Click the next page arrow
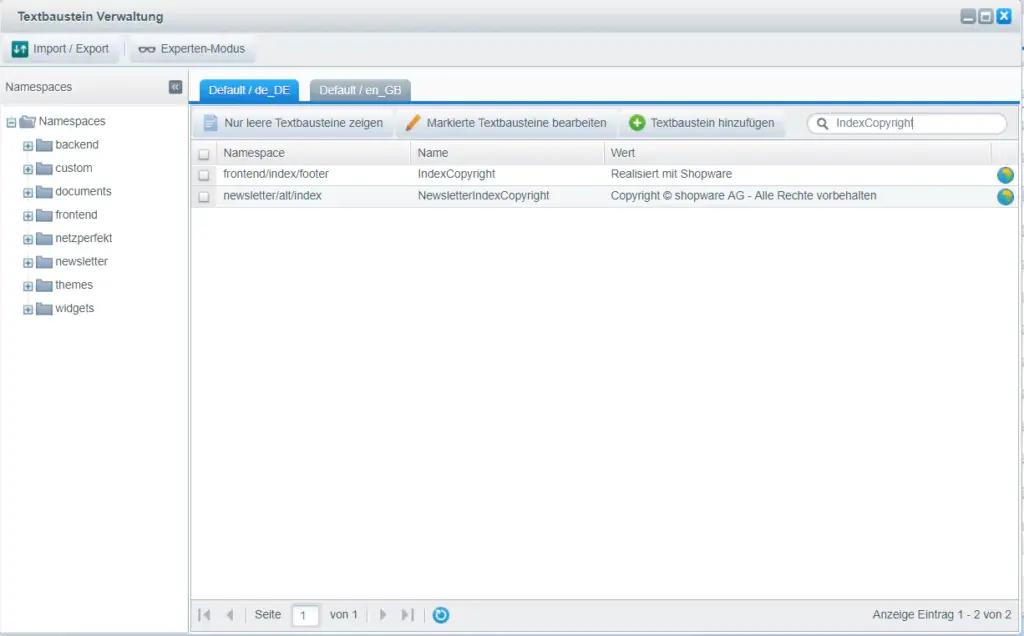 click(382, 615)
